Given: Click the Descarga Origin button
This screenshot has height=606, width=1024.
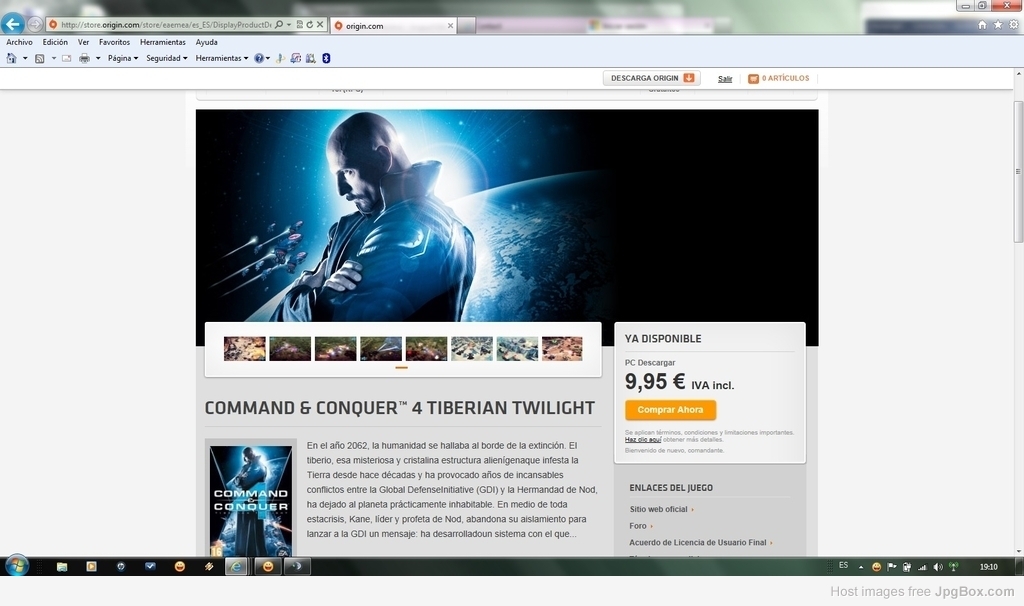Looking at the screenshot, I should [x=651, y=78].
